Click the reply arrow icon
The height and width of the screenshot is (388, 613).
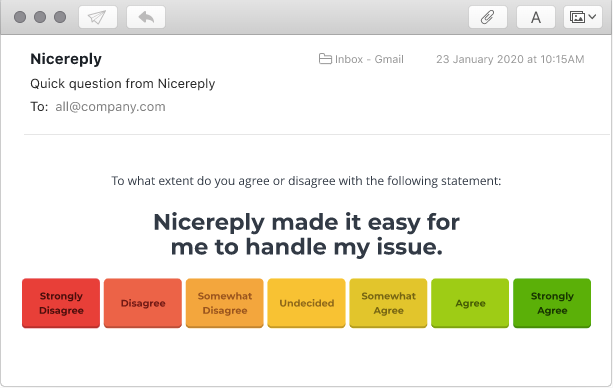tap(146, 17)
